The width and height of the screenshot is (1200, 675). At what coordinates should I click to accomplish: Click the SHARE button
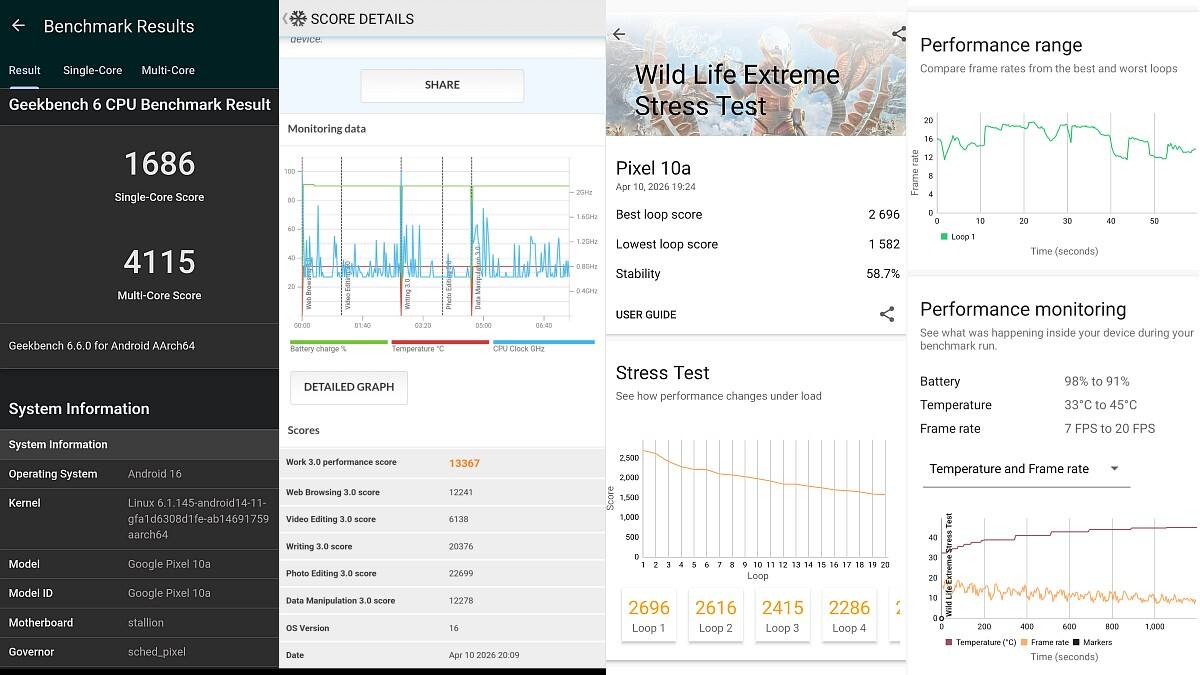pos(442,85)
